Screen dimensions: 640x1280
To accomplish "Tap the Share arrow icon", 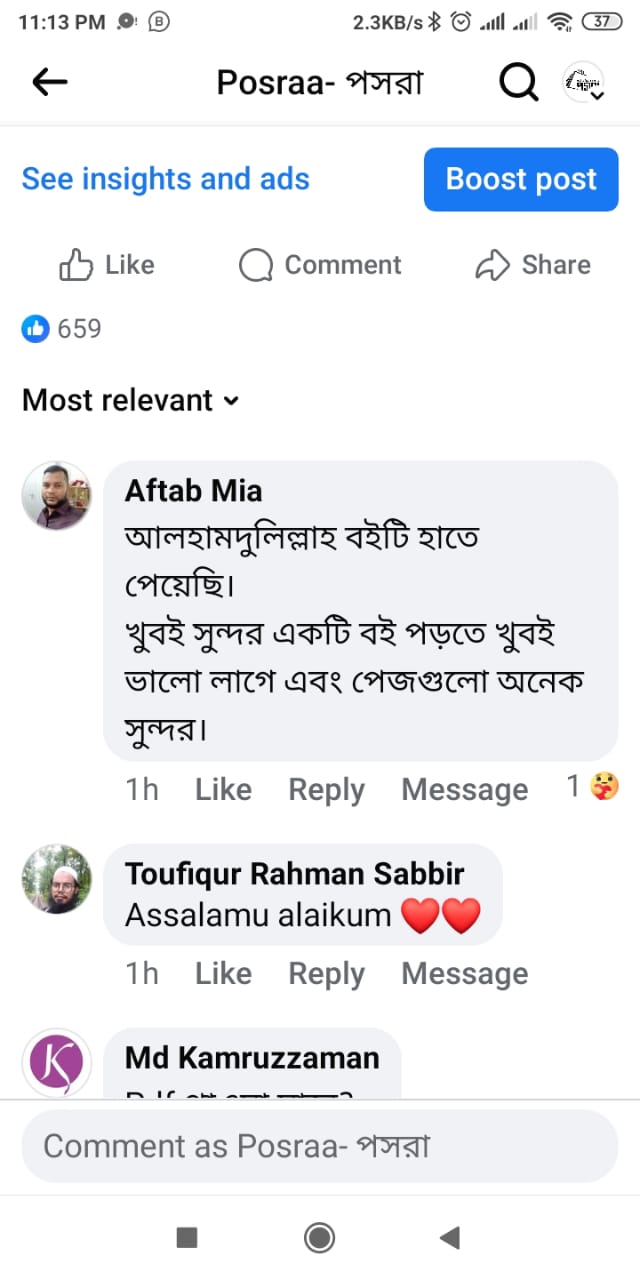I will click(492, 265).
